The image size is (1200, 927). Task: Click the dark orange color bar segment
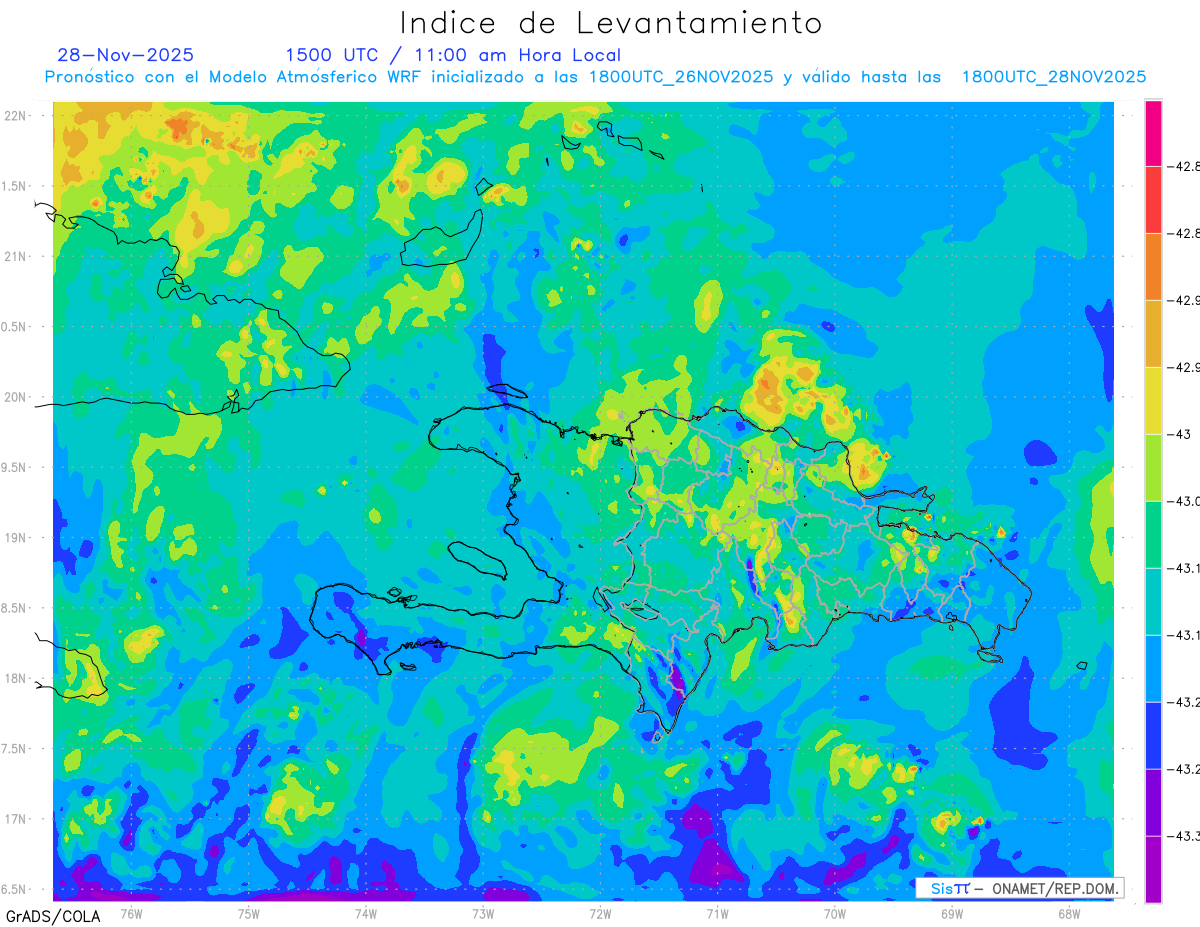[1153, 266]
